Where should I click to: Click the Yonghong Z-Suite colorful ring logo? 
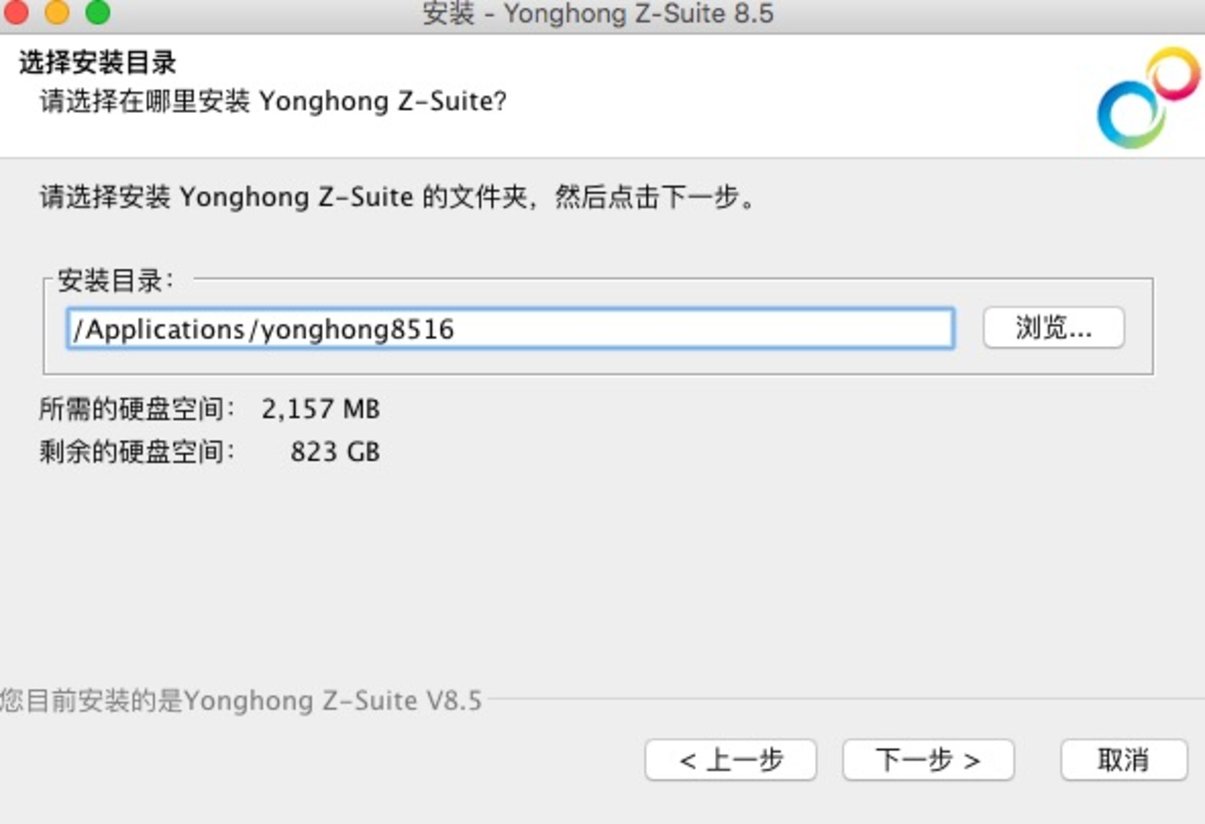tap(1147, 95)
